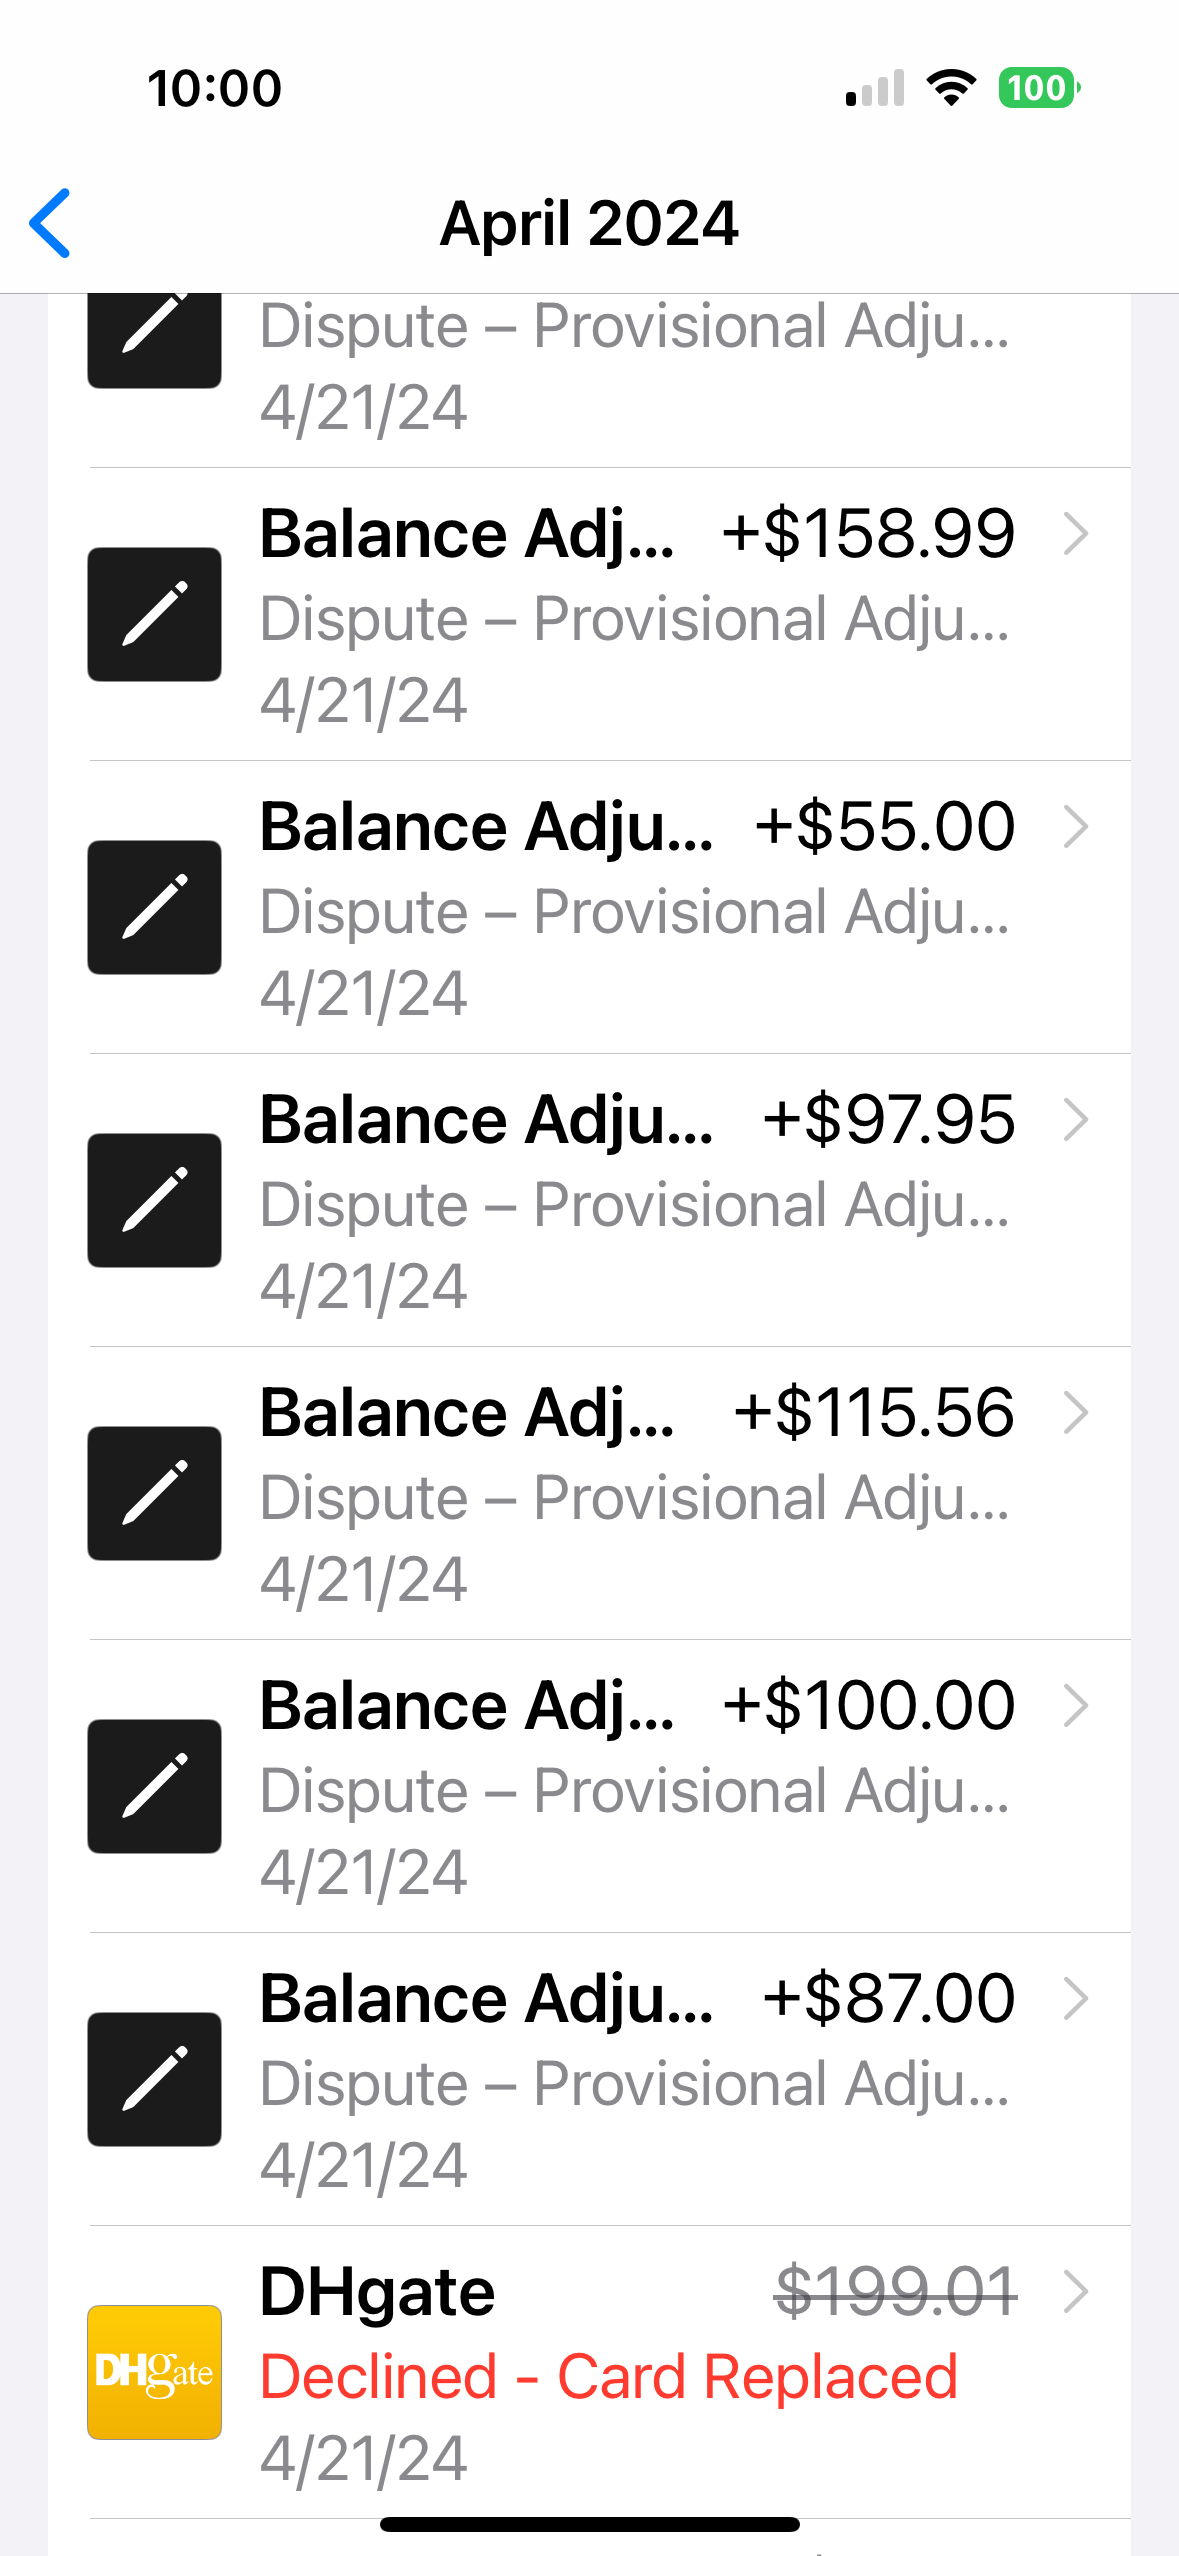Viewport: 1179px width, 2556px height.
Task: Tap the DHgate merchant logo
Action: [154, 2372]
